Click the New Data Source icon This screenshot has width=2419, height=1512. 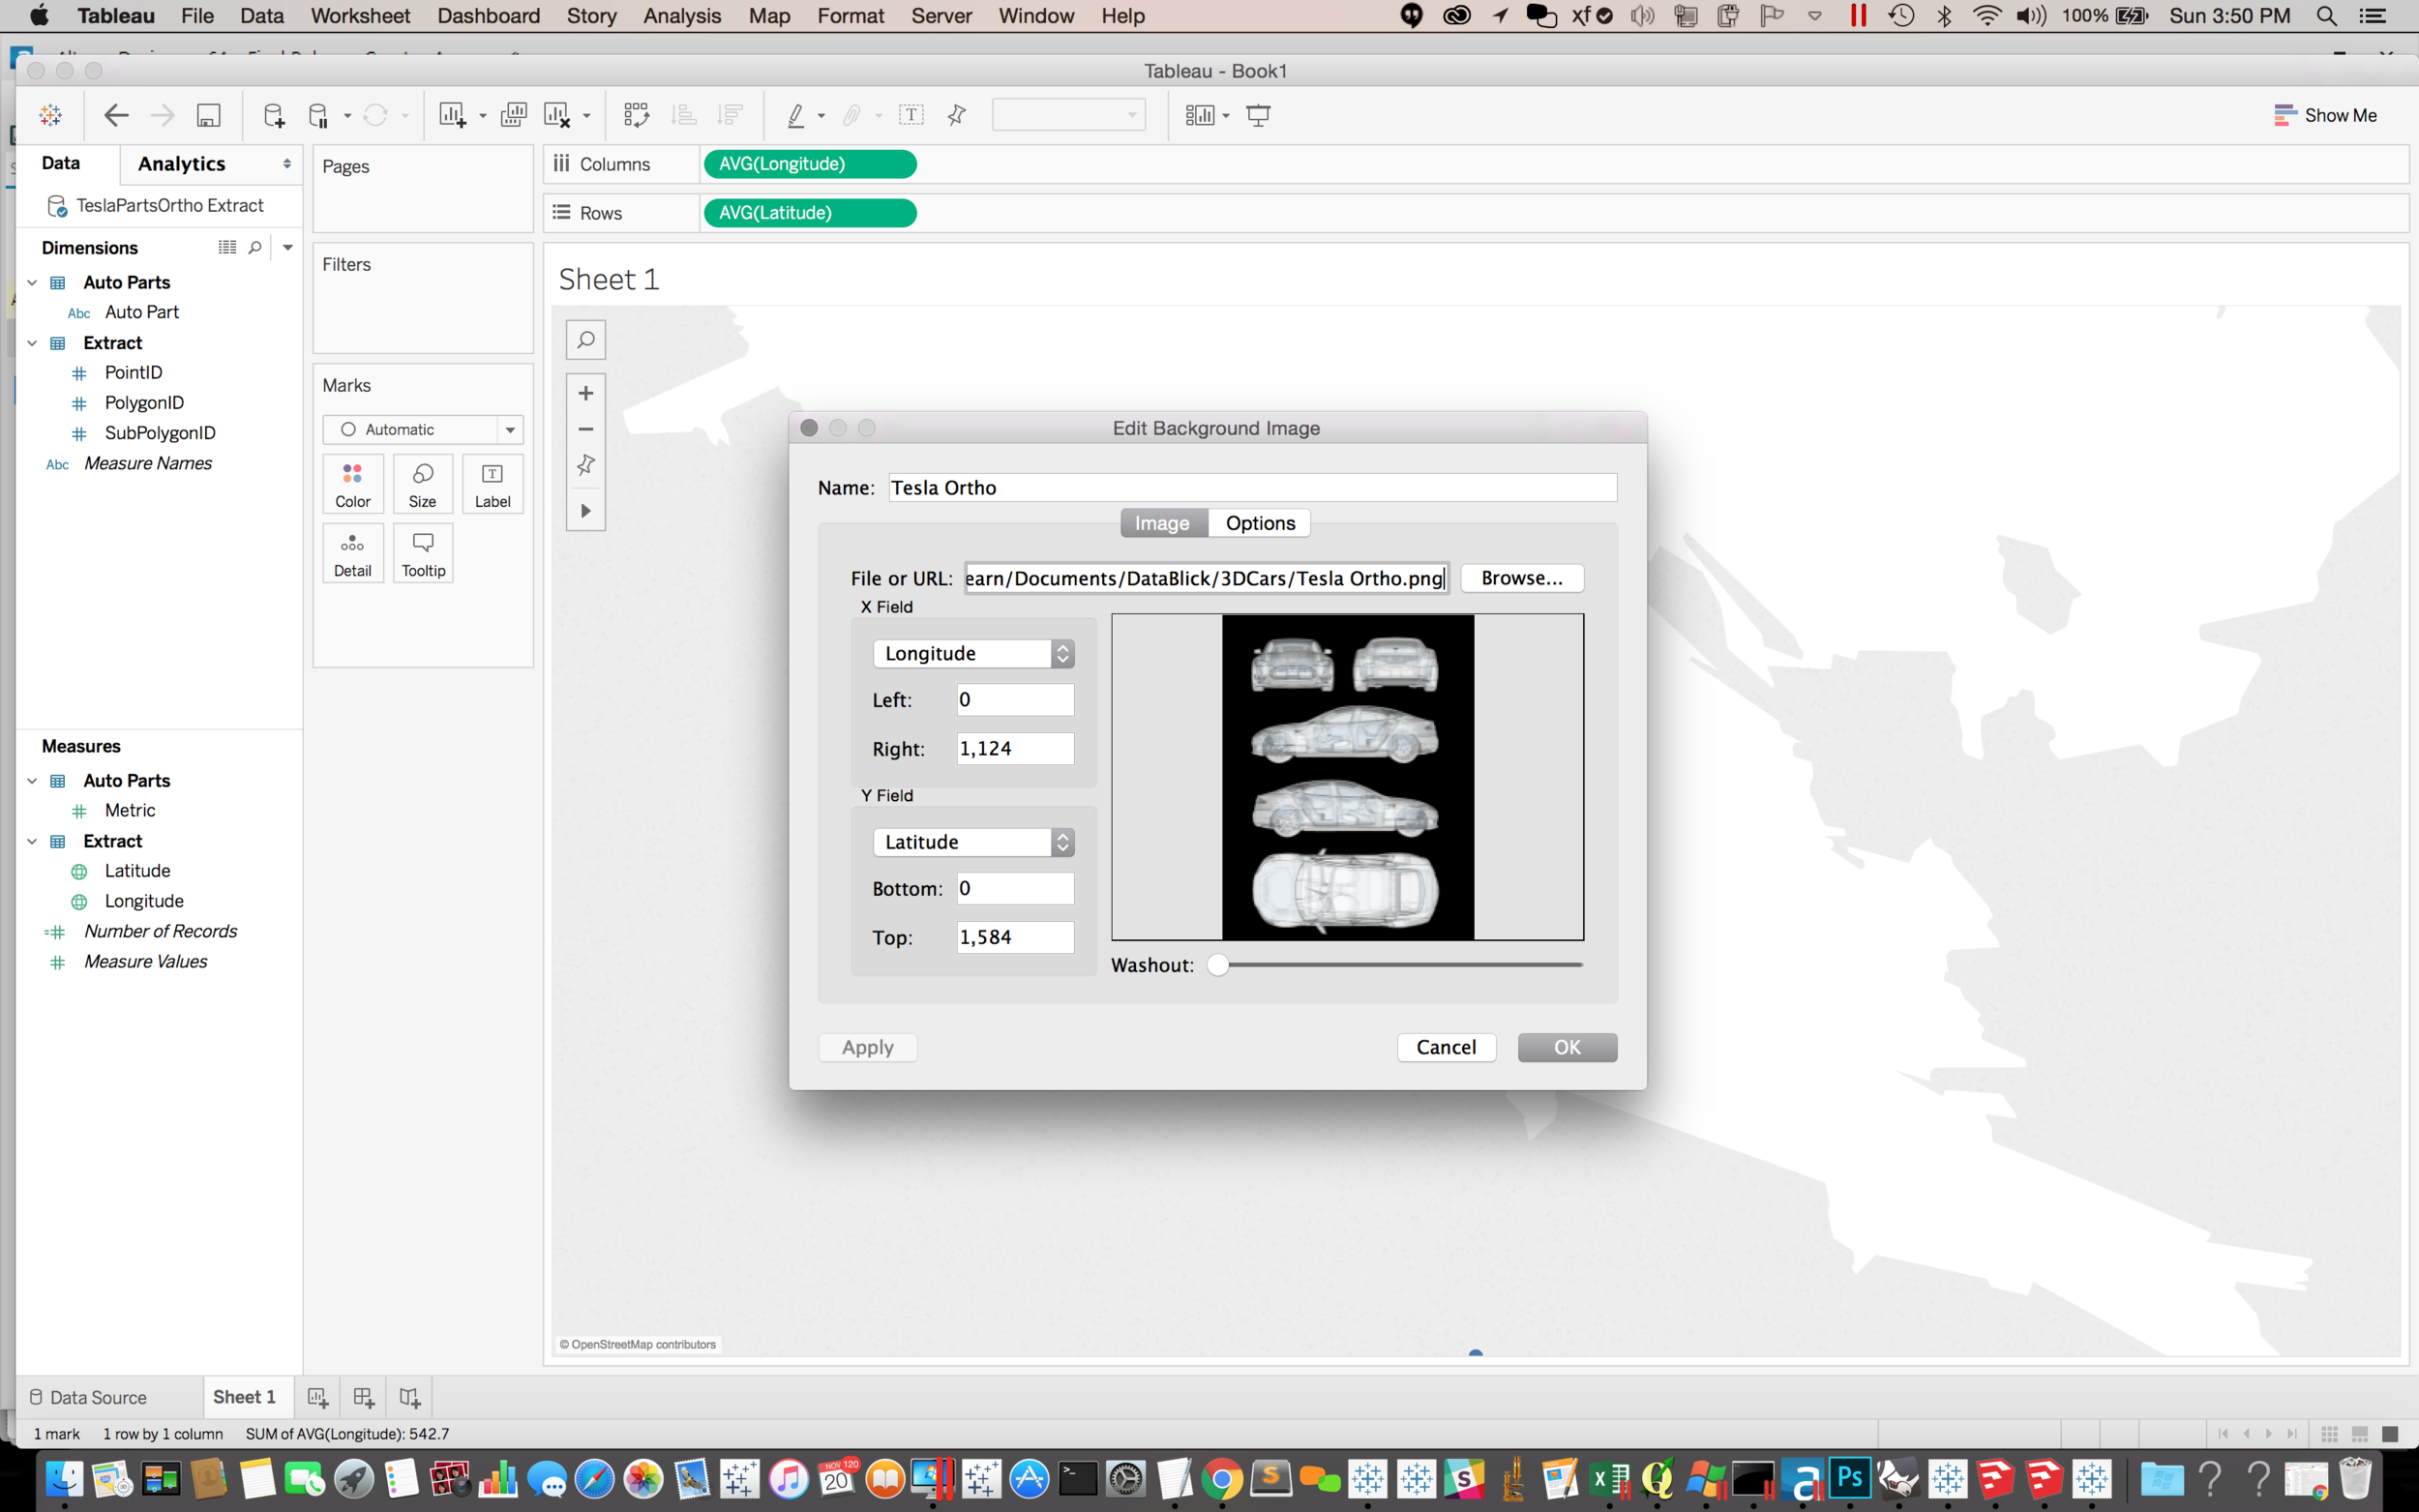pyautogui.click(x=273, y=115)
